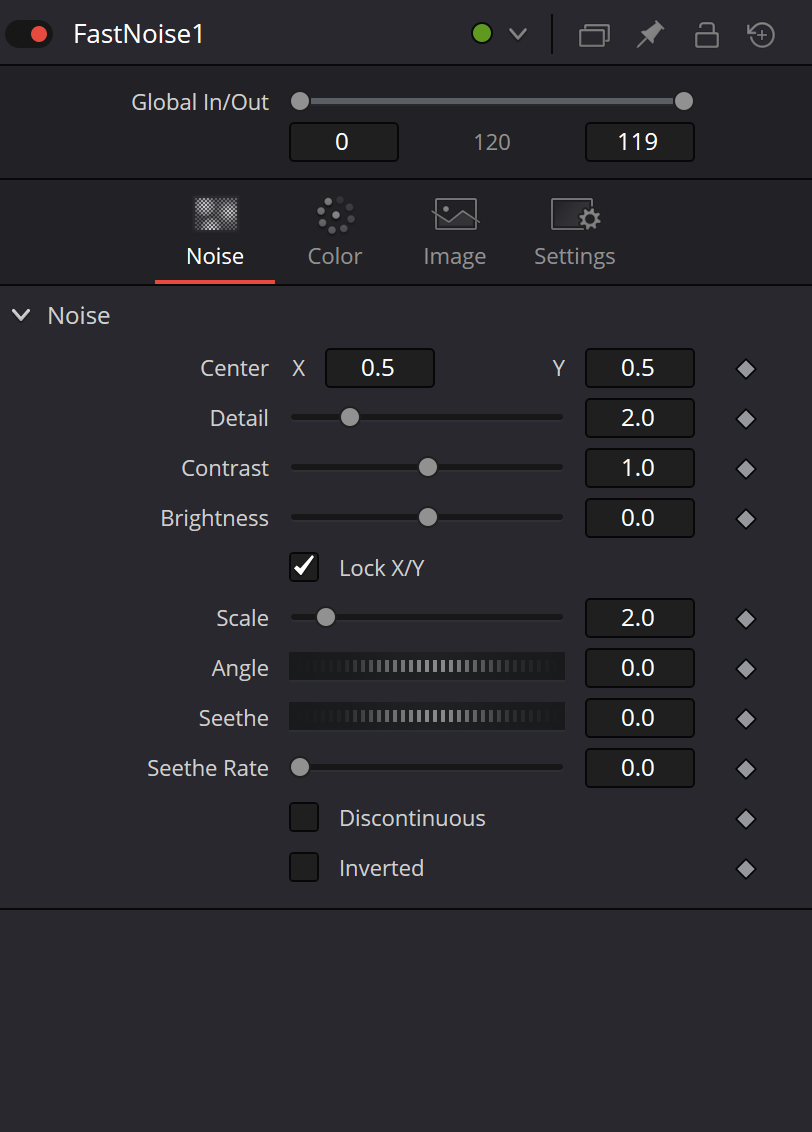Screen dimensions: 812x1132
Task: Click the Brightness value field
Action: (639, 518)
